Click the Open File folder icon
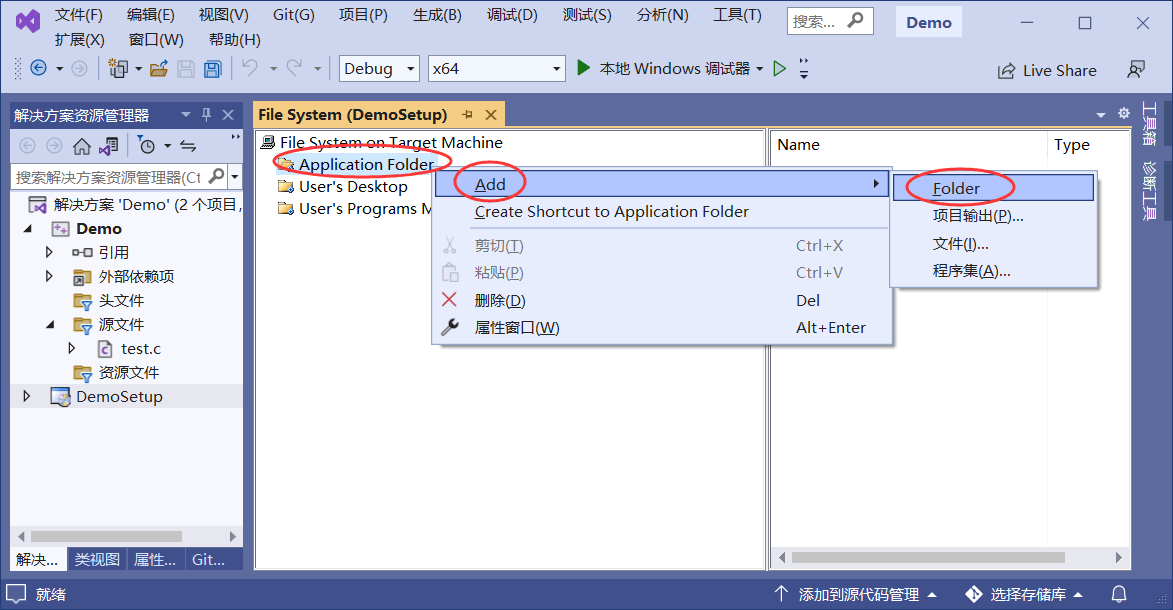1173x610 pixels. pos(158,69)
